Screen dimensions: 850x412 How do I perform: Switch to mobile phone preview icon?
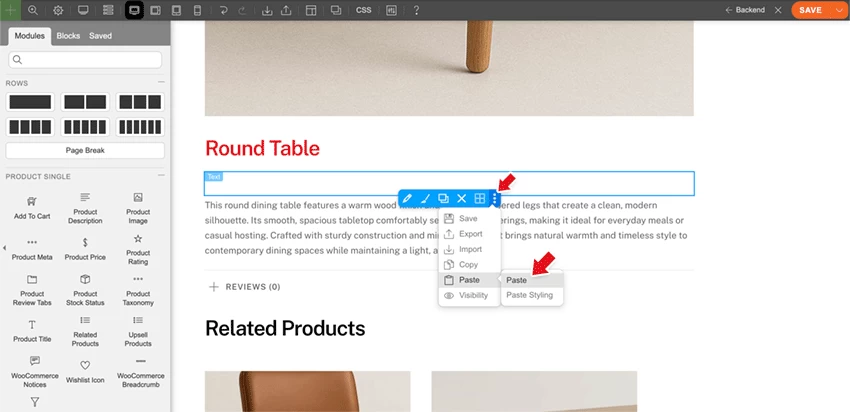pos(197,10)
